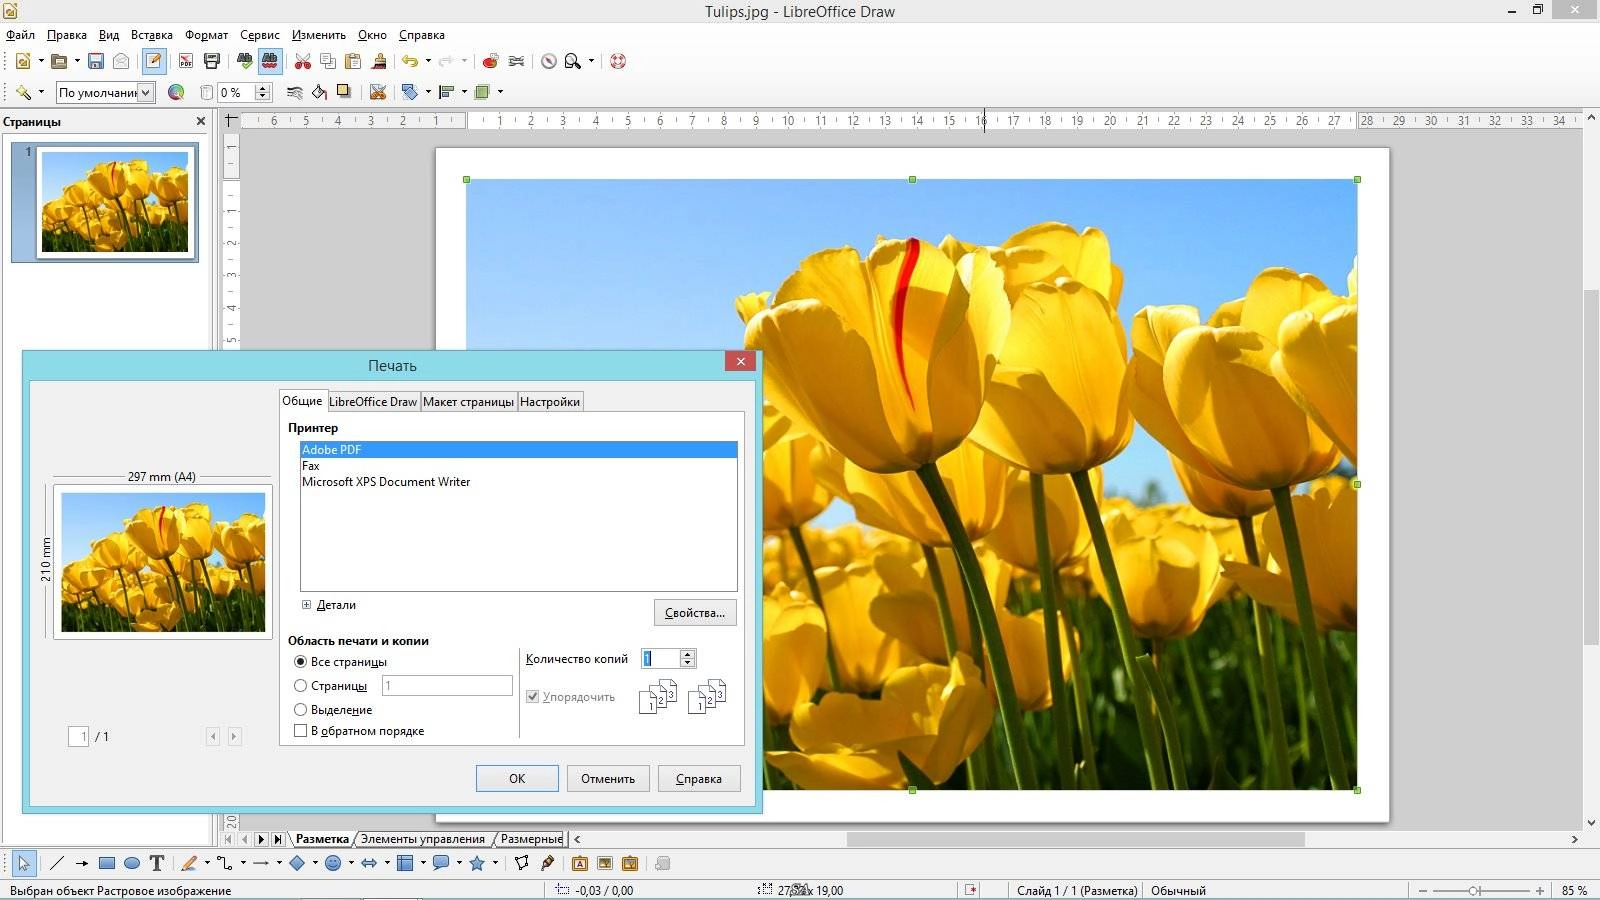This screenshot has height=900, width=1600.
Task: Open the Файл menu
Action: [20, 35]
